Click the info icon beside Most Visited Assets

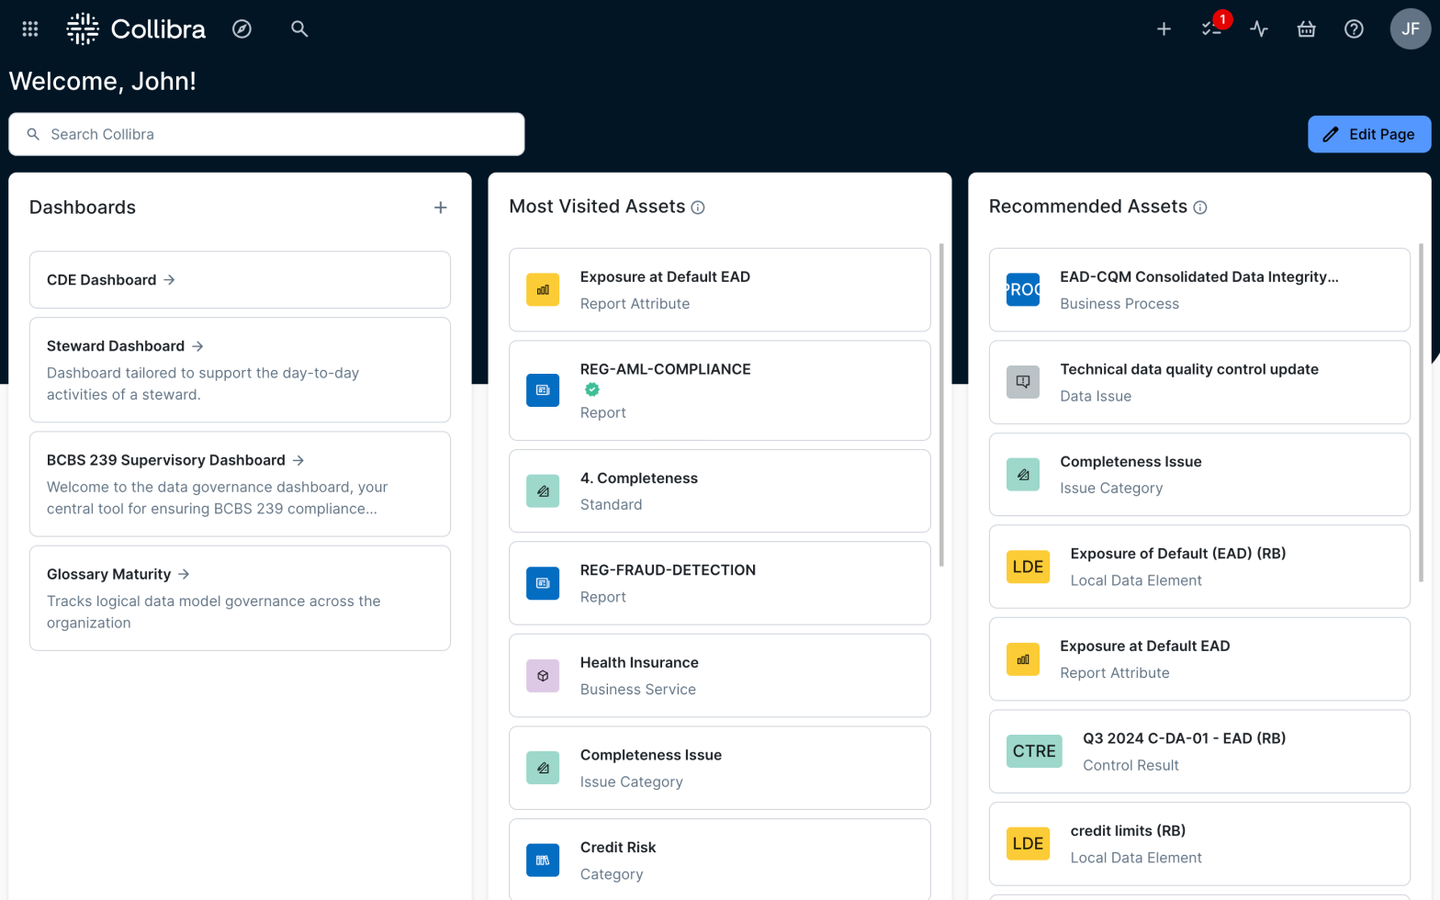(x=697, y=207)
